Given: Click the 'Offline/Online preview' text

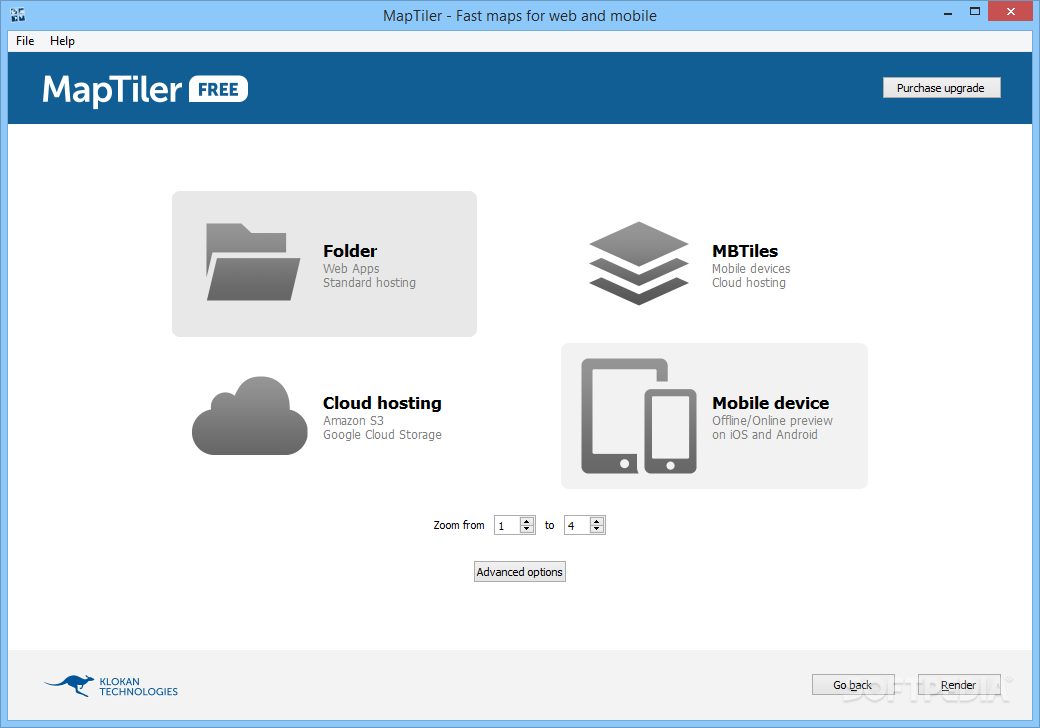Looking at the screenshot, I should point(772,420).
